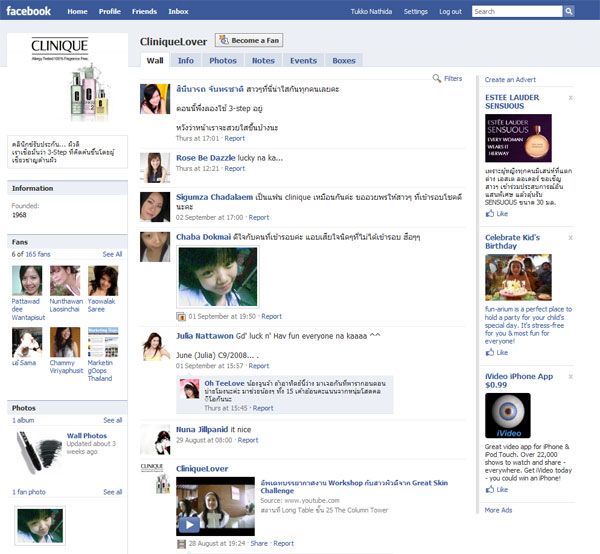Screen dimensions: 600x554
Task: Switch to the Wall tab
Action: 155,60
